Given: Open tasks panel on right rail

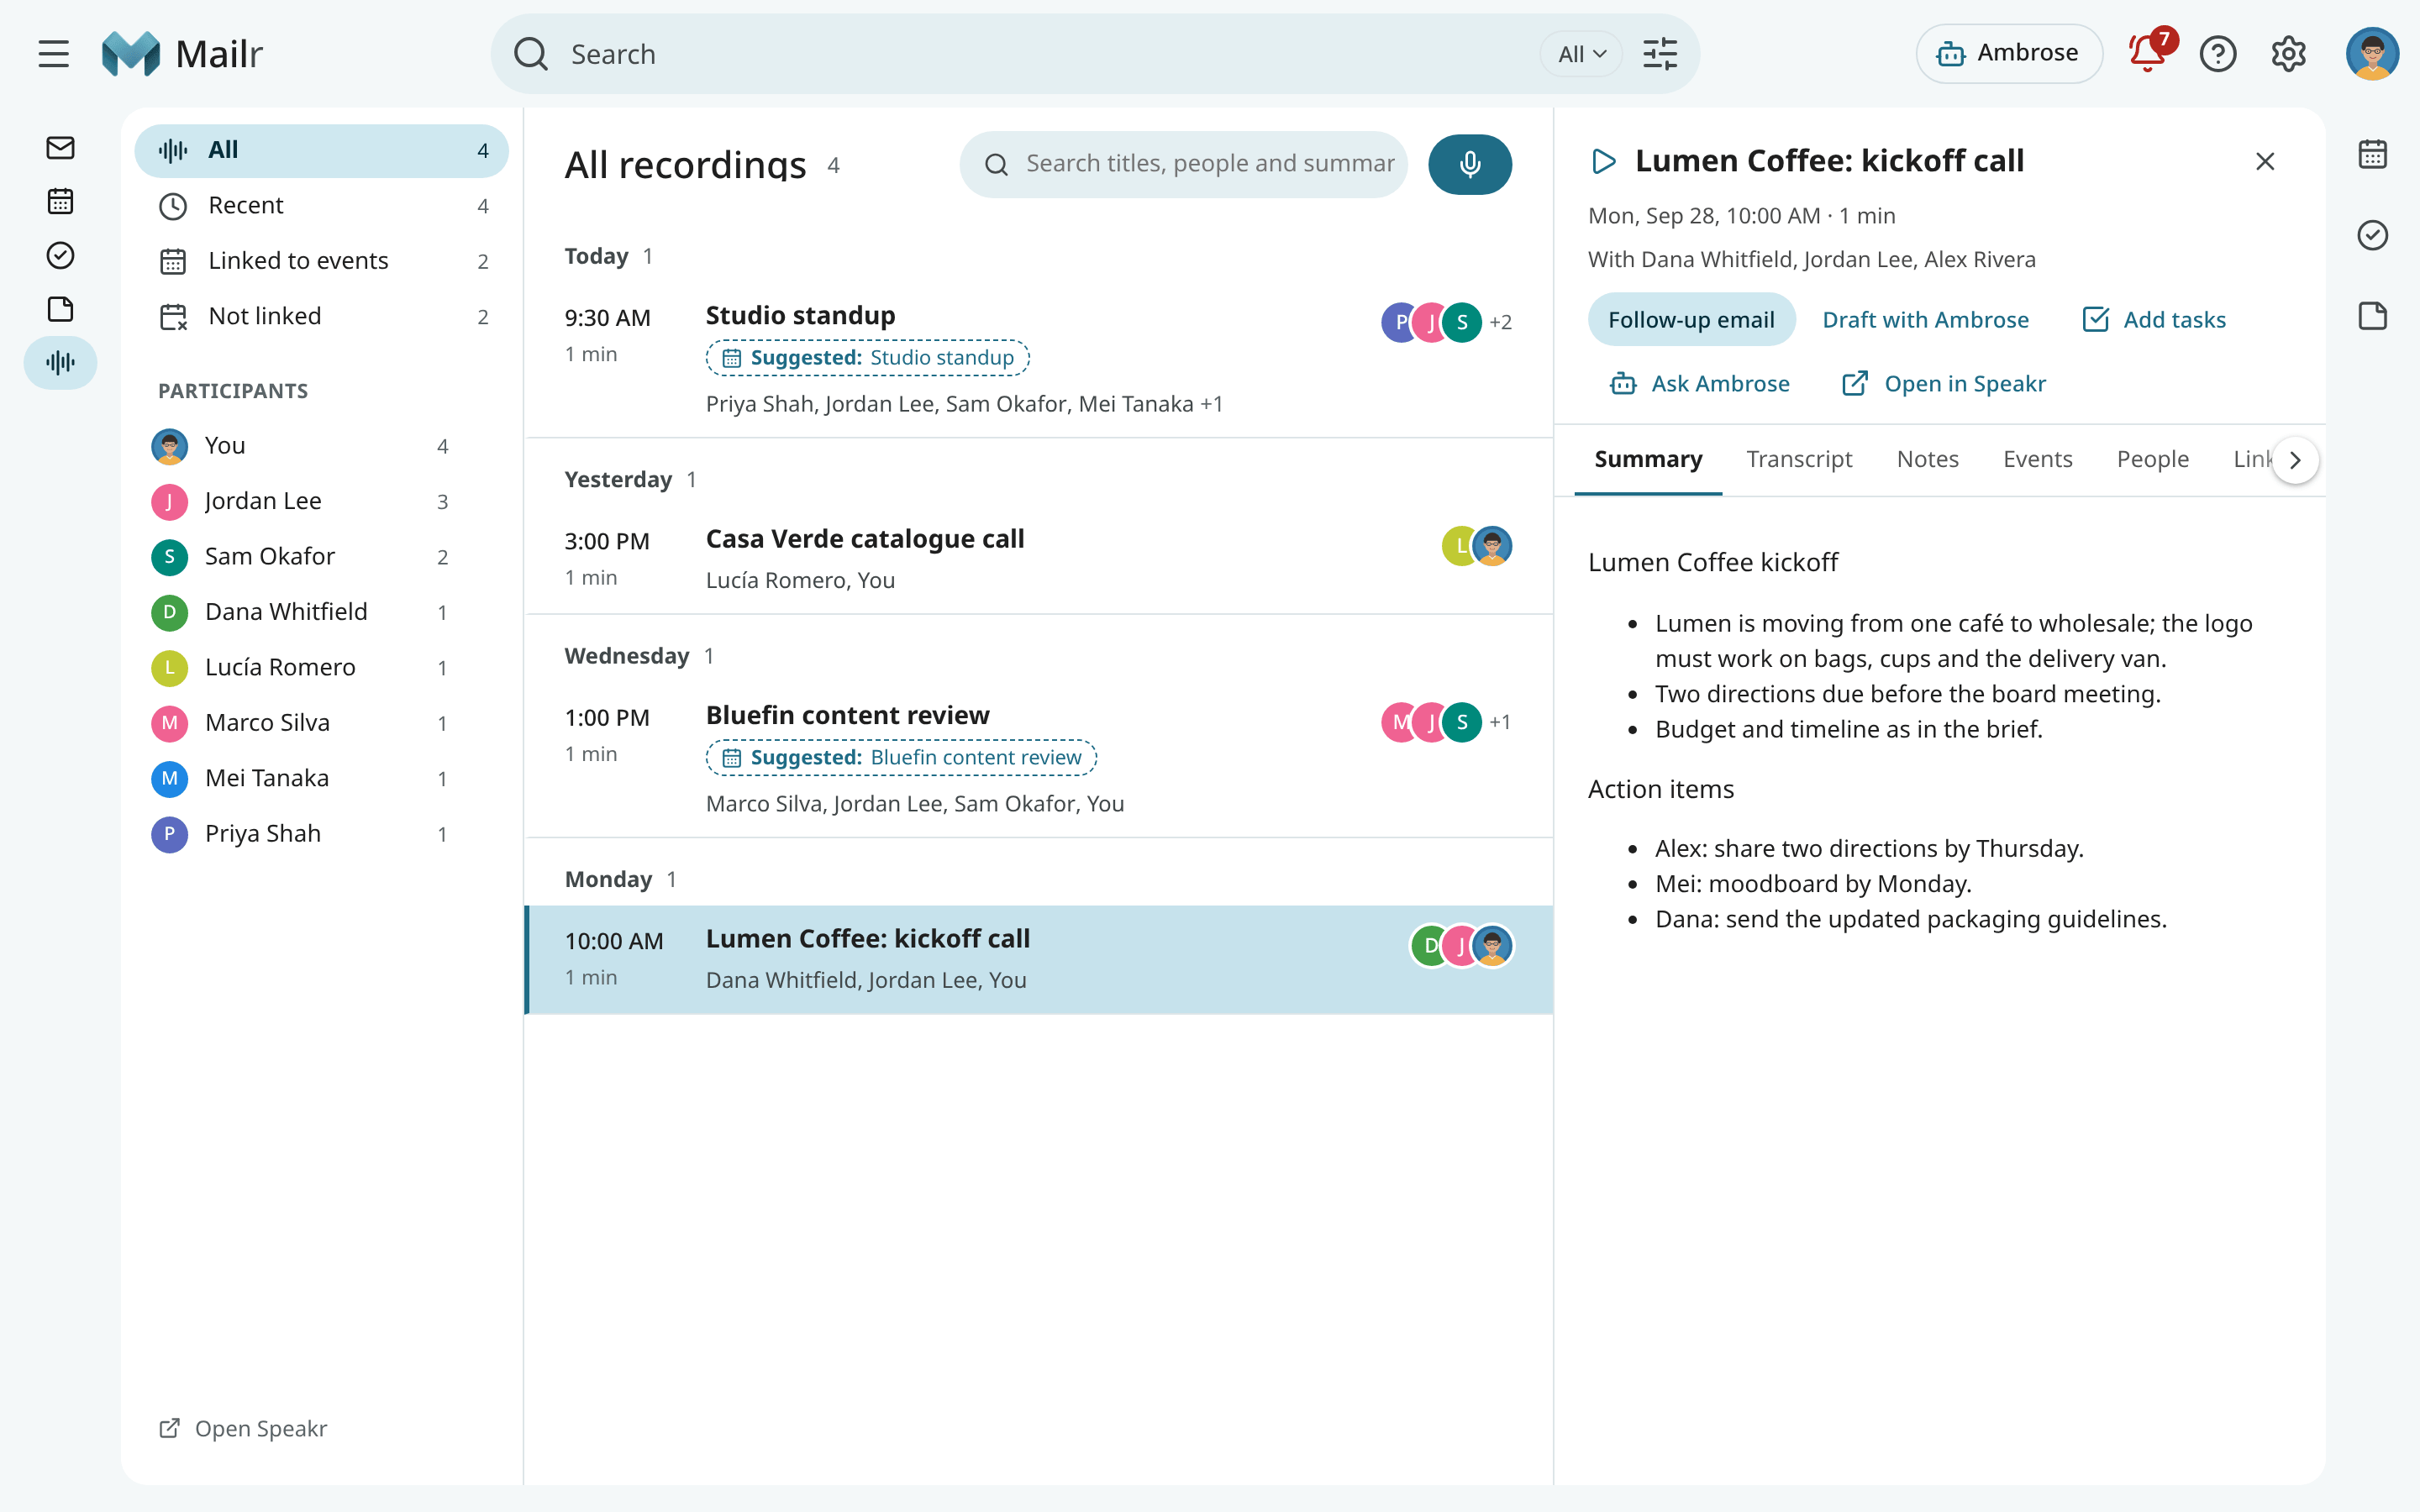Looking at the screenshot, I should (2372, 235).
